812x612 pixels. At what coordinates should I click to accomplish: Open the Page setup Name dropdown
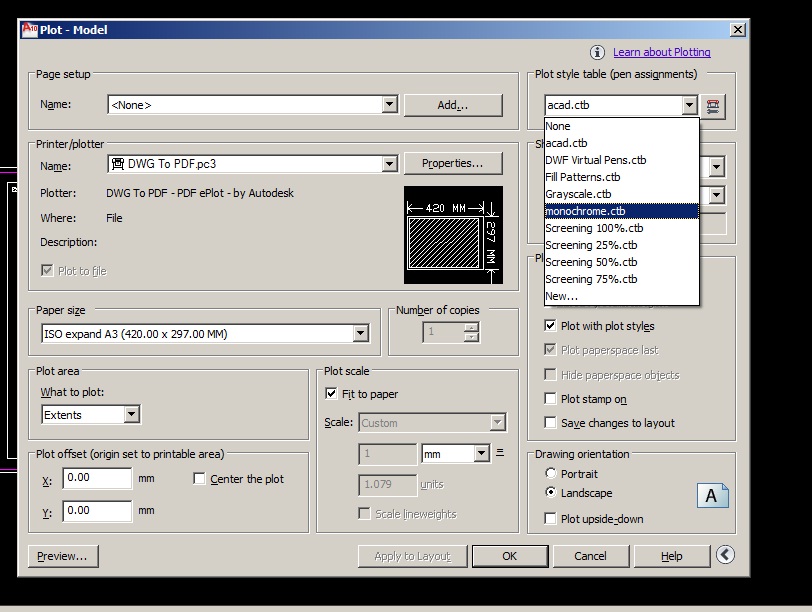389,105
